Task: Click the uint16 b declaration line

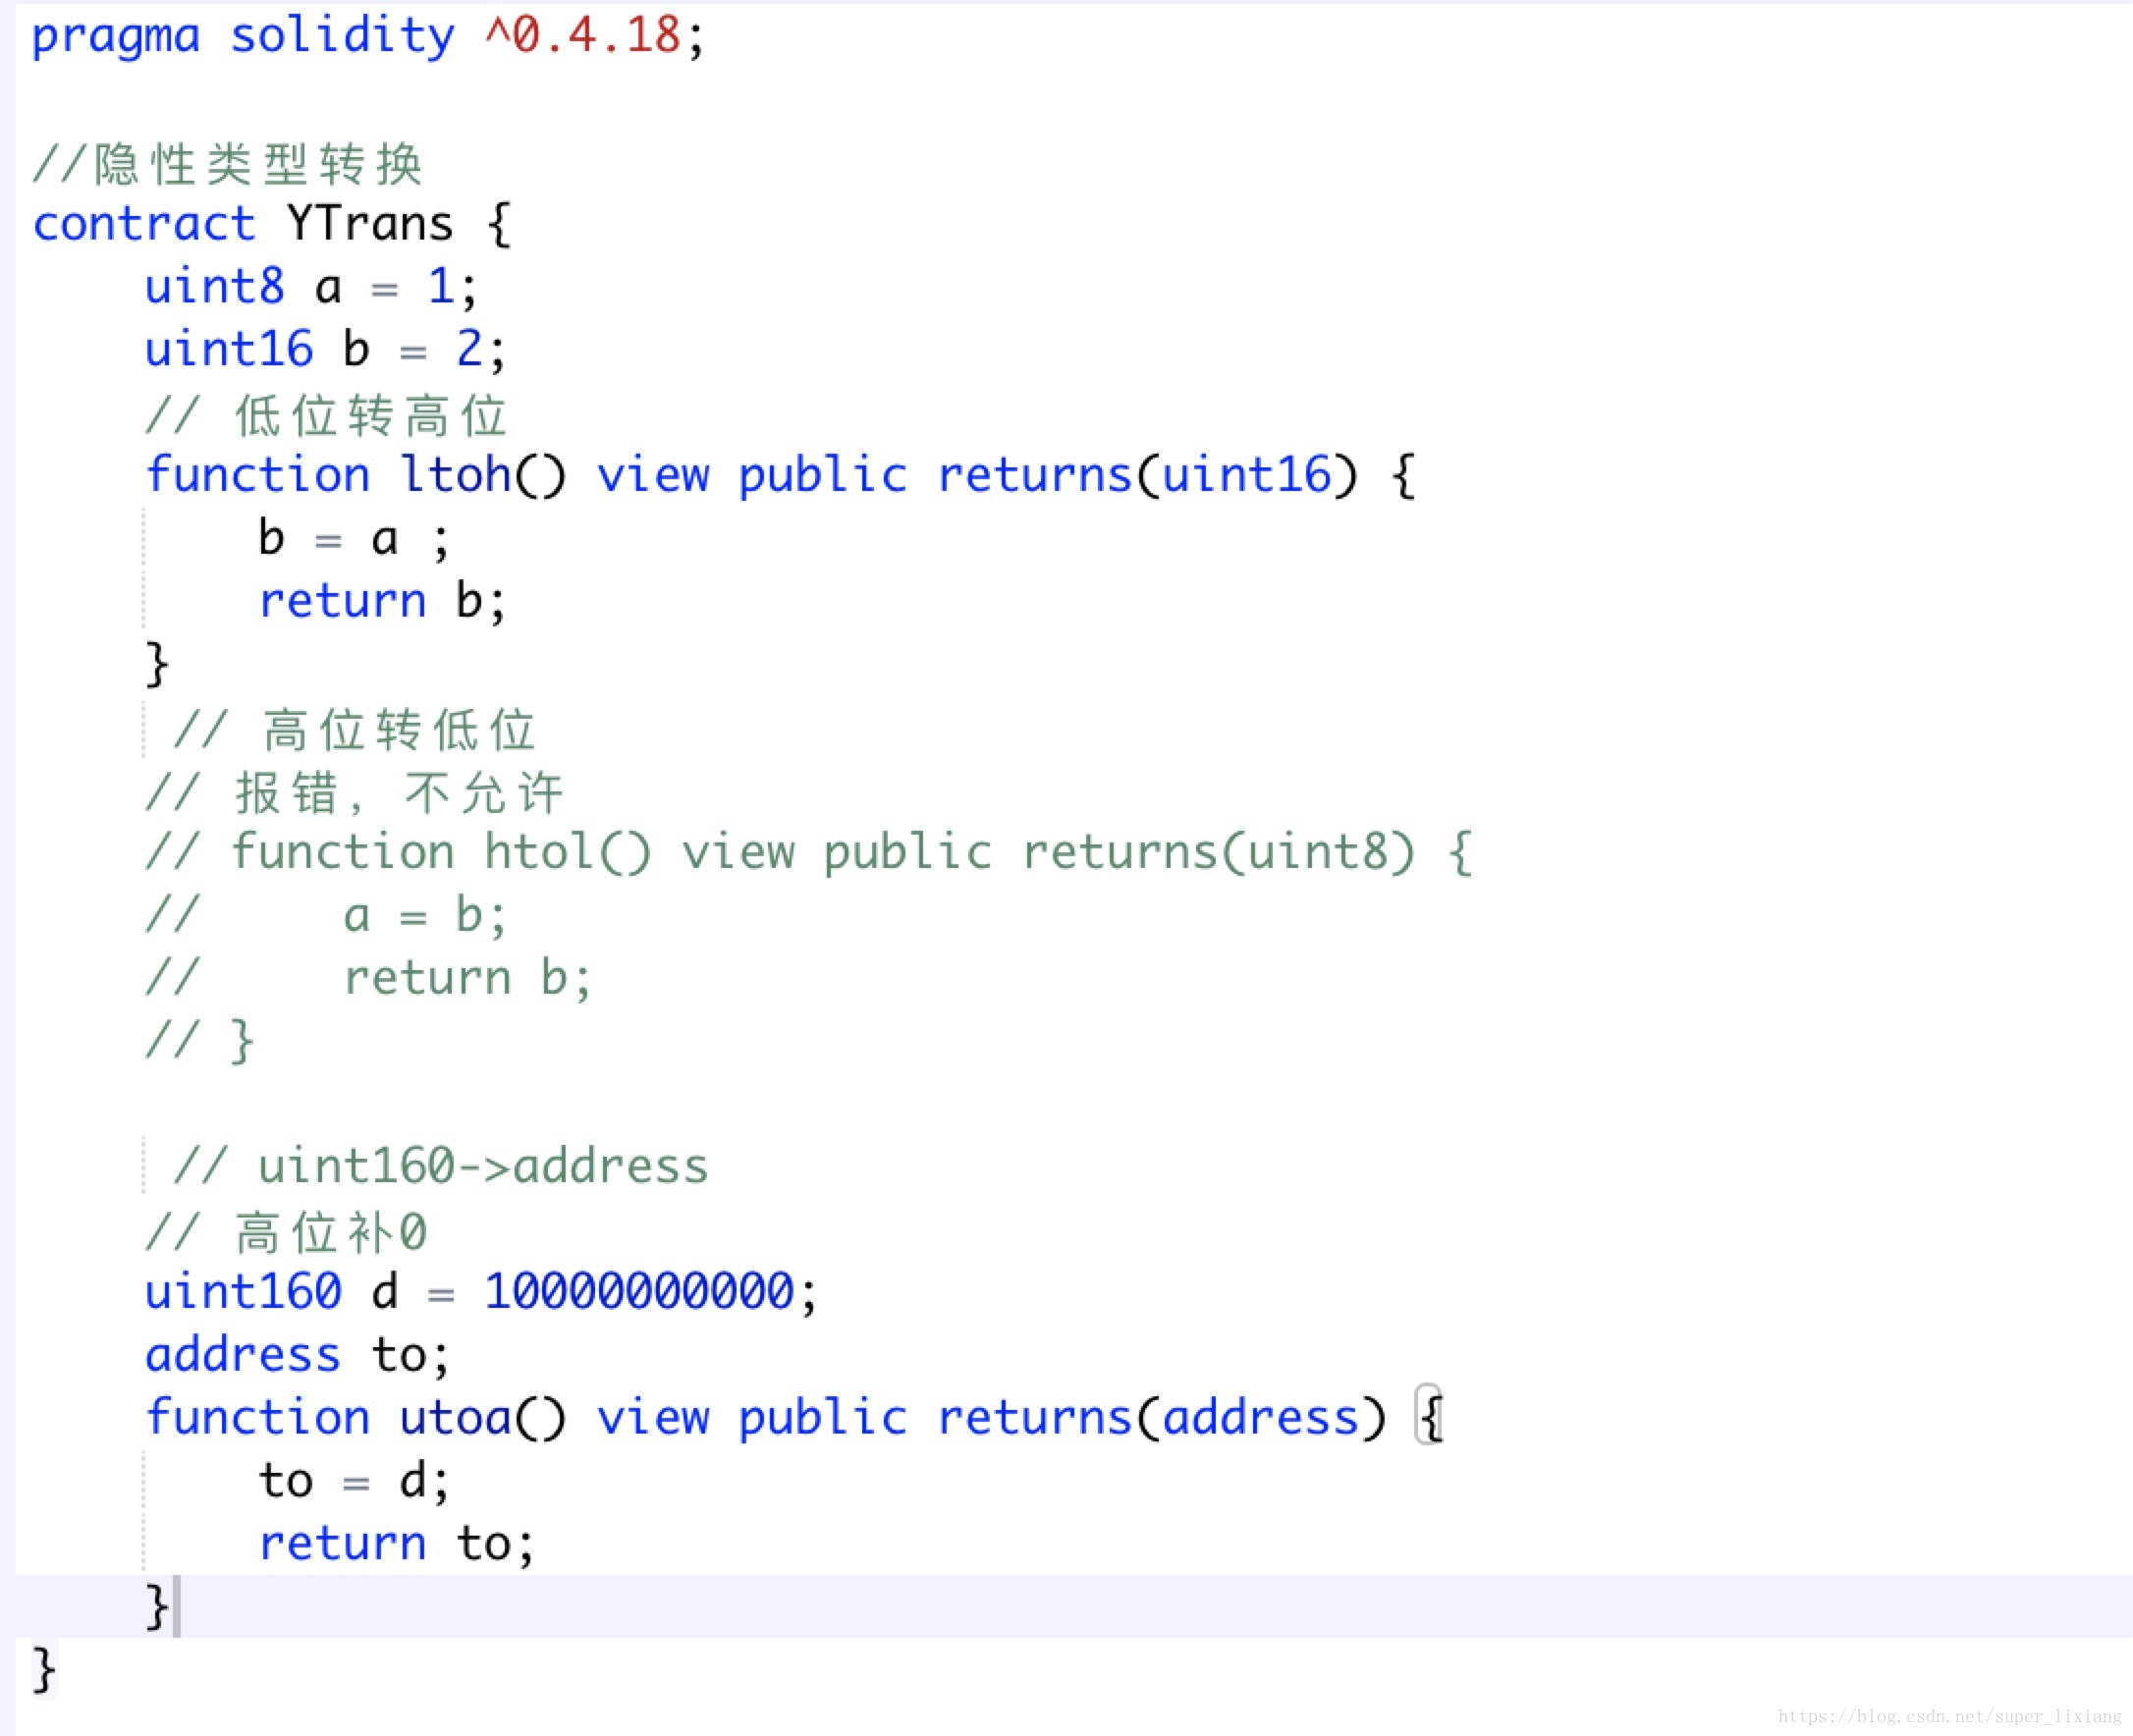Action: pyautogui.click(x=324, y=350)
